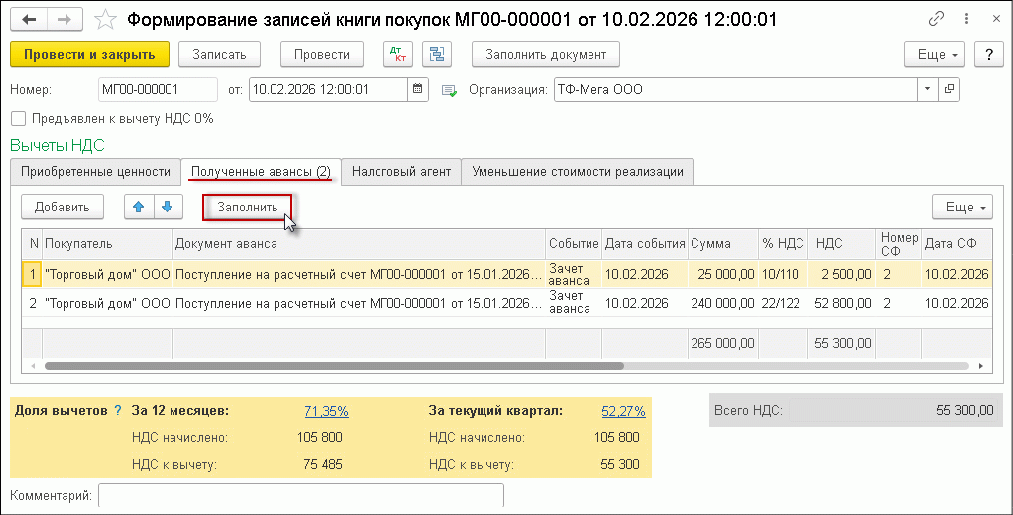Open 71,35% deduction share link
This screenshot has height=515, width=1013.
click(x=326, y=411)
